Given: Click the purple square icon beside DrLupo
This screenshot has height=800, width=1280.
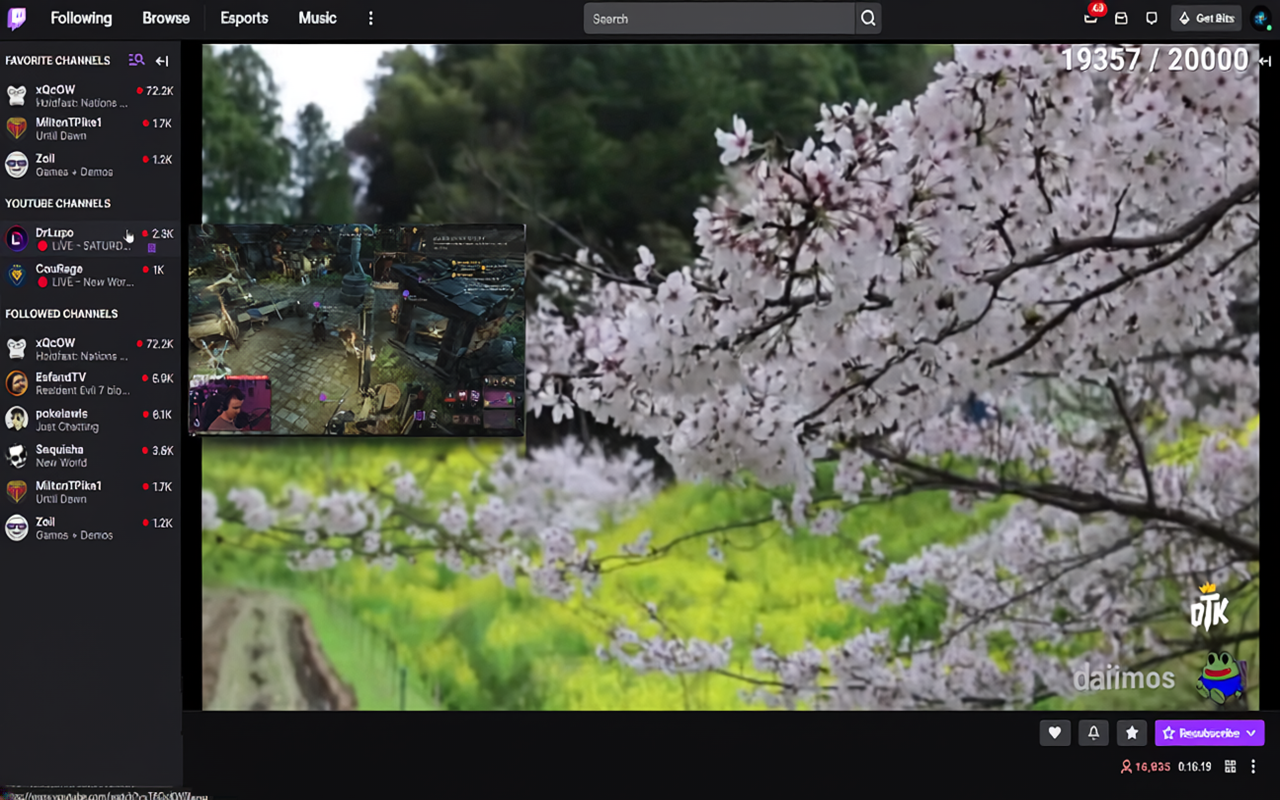Looking at the screenshot, I should click(x=152, y=247).
